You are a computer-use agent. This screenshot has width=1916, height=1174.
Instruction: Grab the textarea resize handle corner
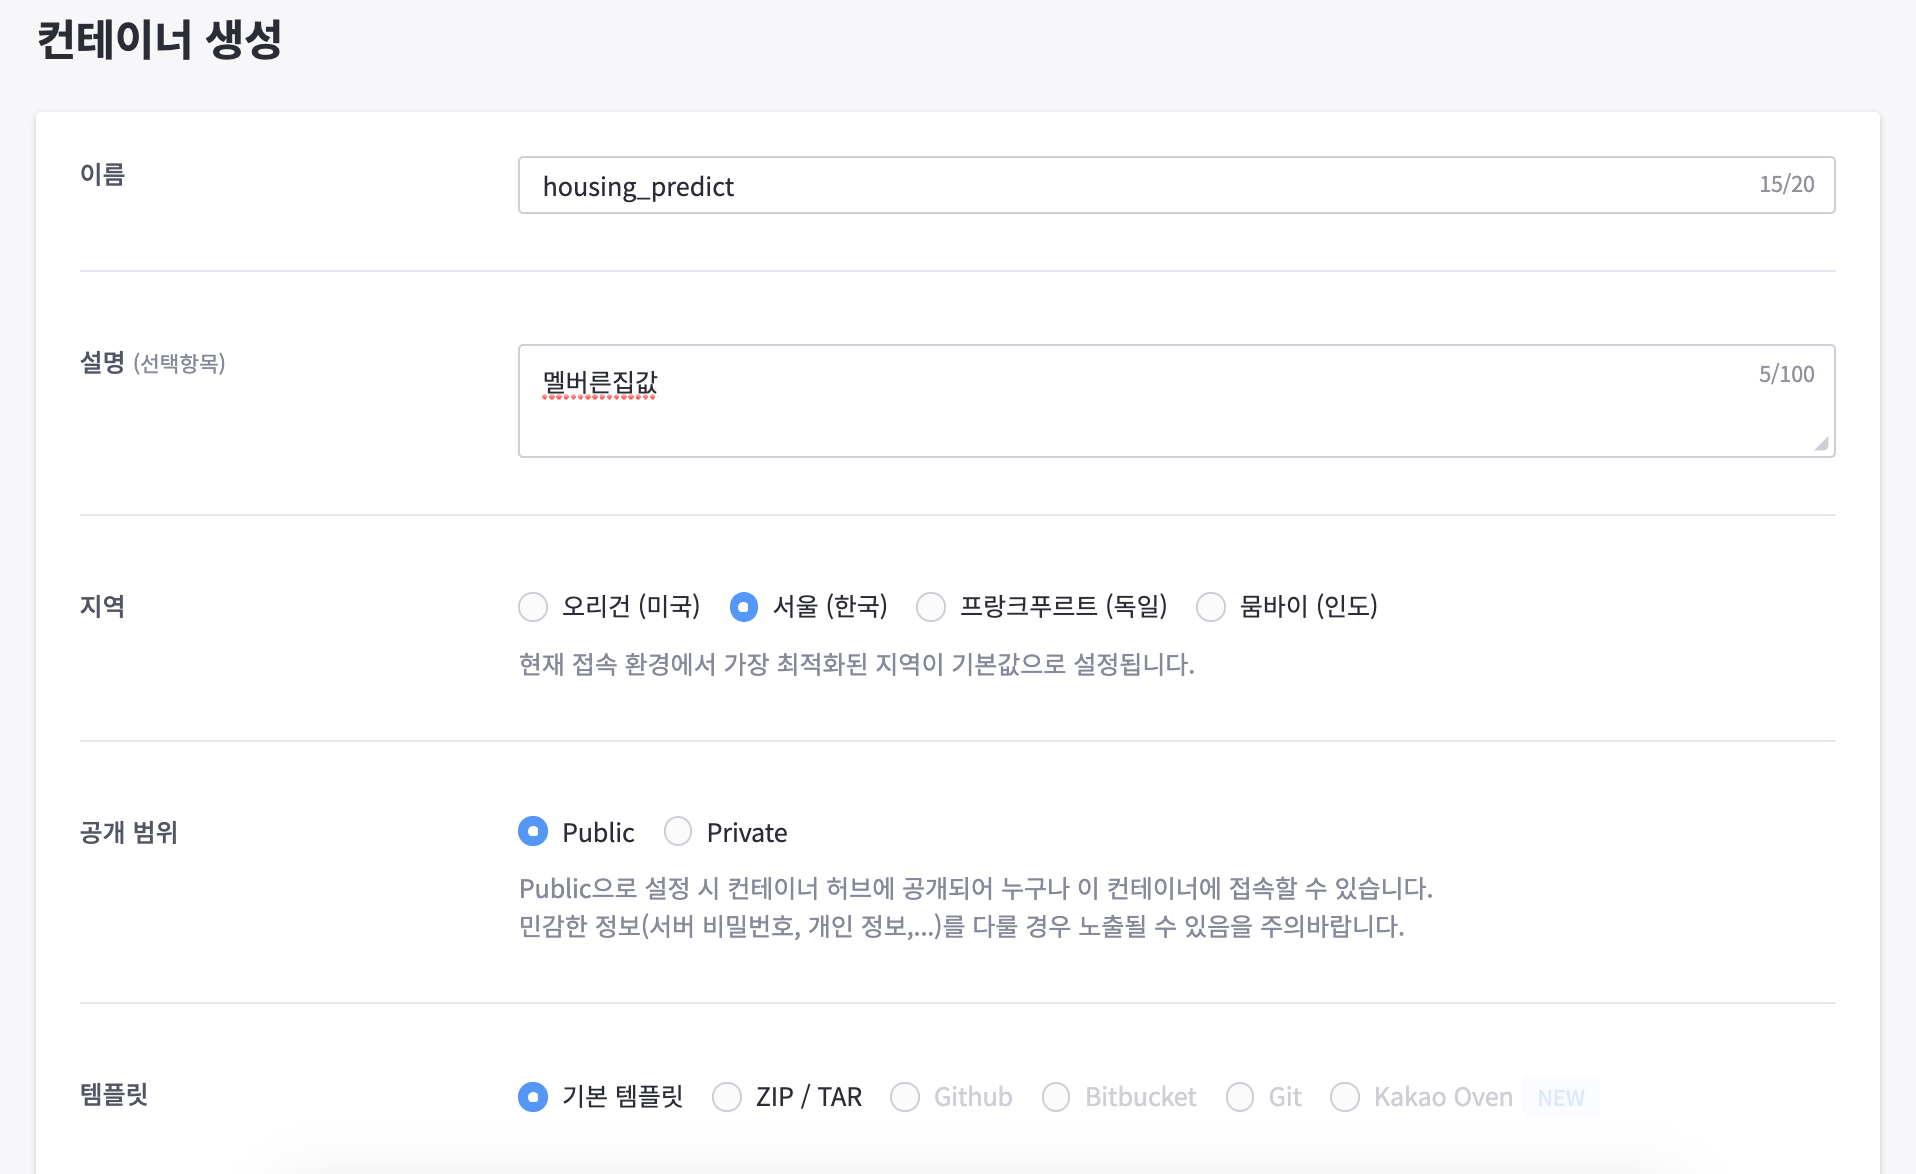coord(1821,444)
